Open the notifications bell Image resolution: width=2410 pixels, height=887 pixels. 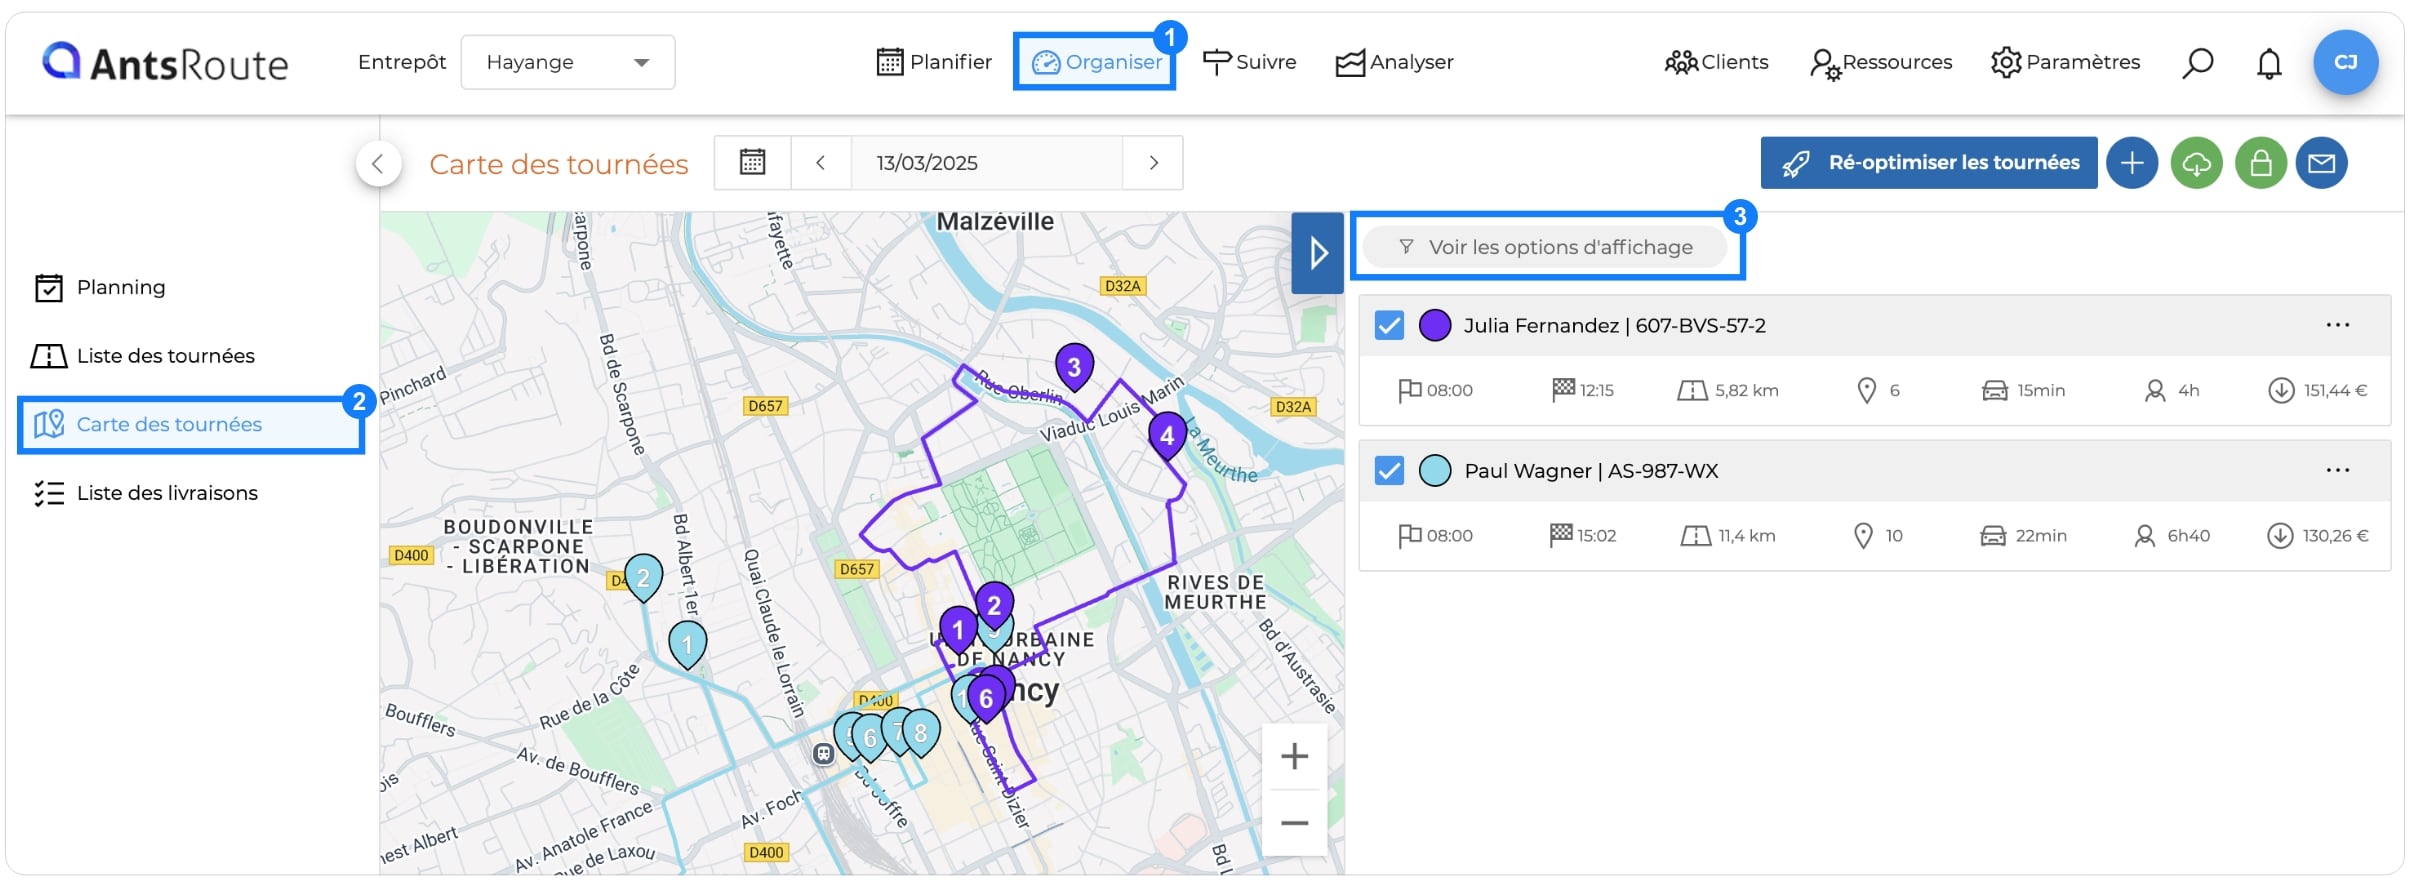click(2269, 63)
